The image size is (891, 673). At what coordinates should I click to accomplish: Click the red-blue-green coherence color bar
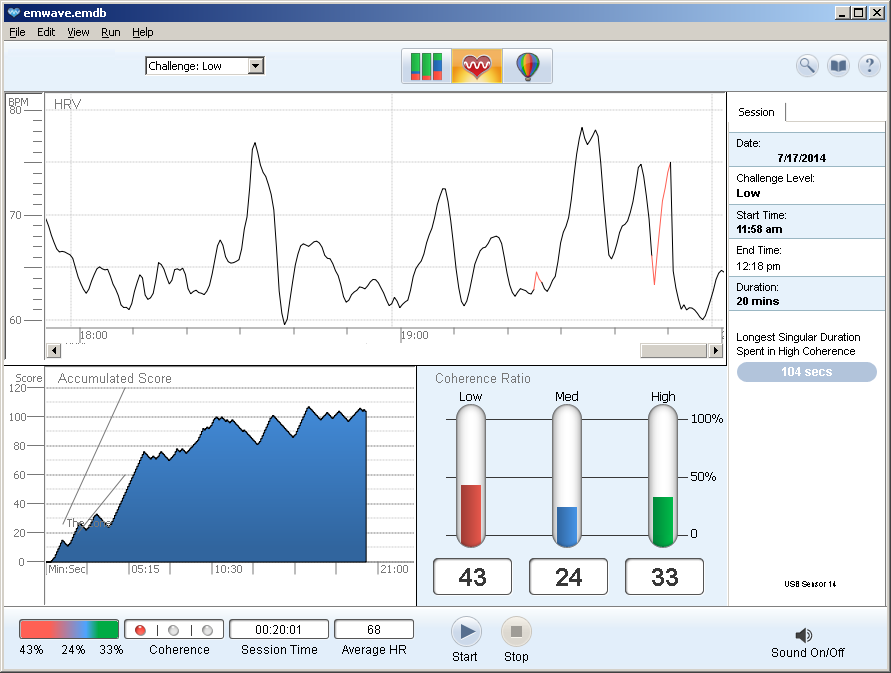tap(69, 629)
